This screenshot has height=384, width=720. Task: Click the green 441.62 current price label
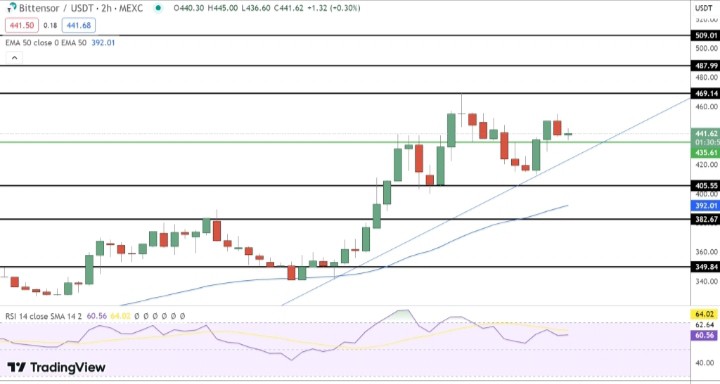click(x=705, y=133)
